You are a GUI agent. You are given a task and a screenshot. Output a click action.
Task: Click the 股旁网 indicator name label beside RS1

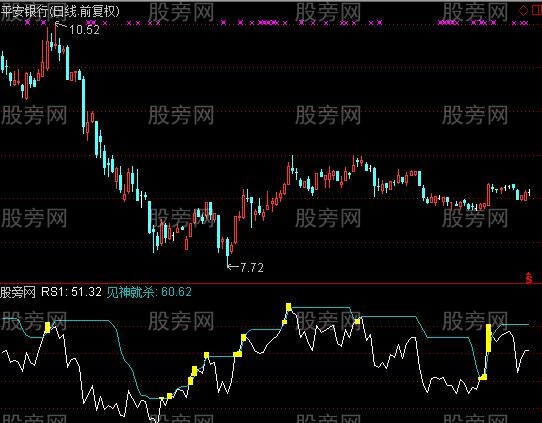[18, 292]
